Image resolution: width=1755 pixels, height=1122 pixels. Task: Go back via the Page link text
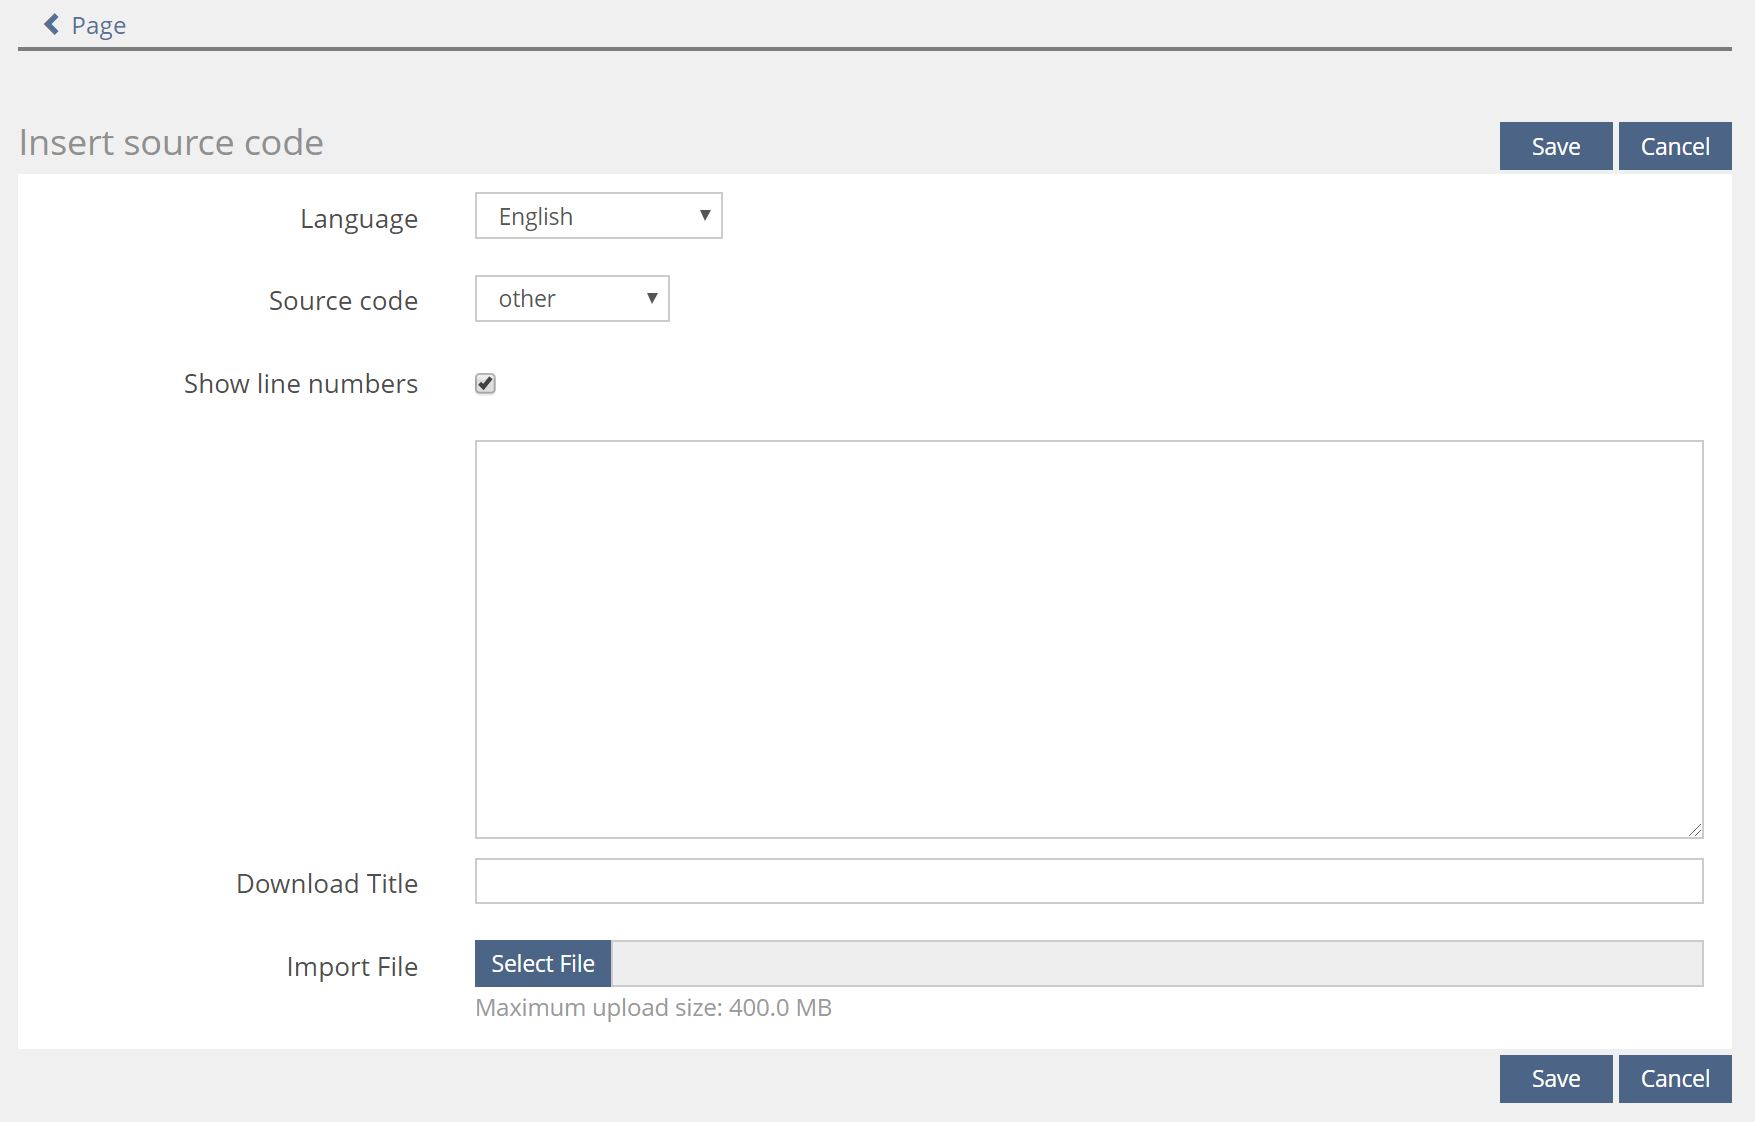click(98, 25)
